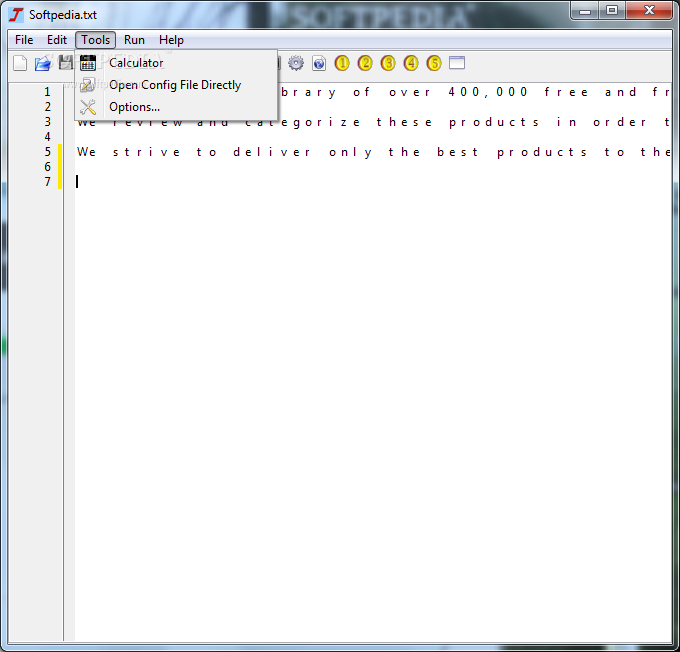The image size is (680, 652).
Task: Click line number 5 in the gutter
Action: 47,152
